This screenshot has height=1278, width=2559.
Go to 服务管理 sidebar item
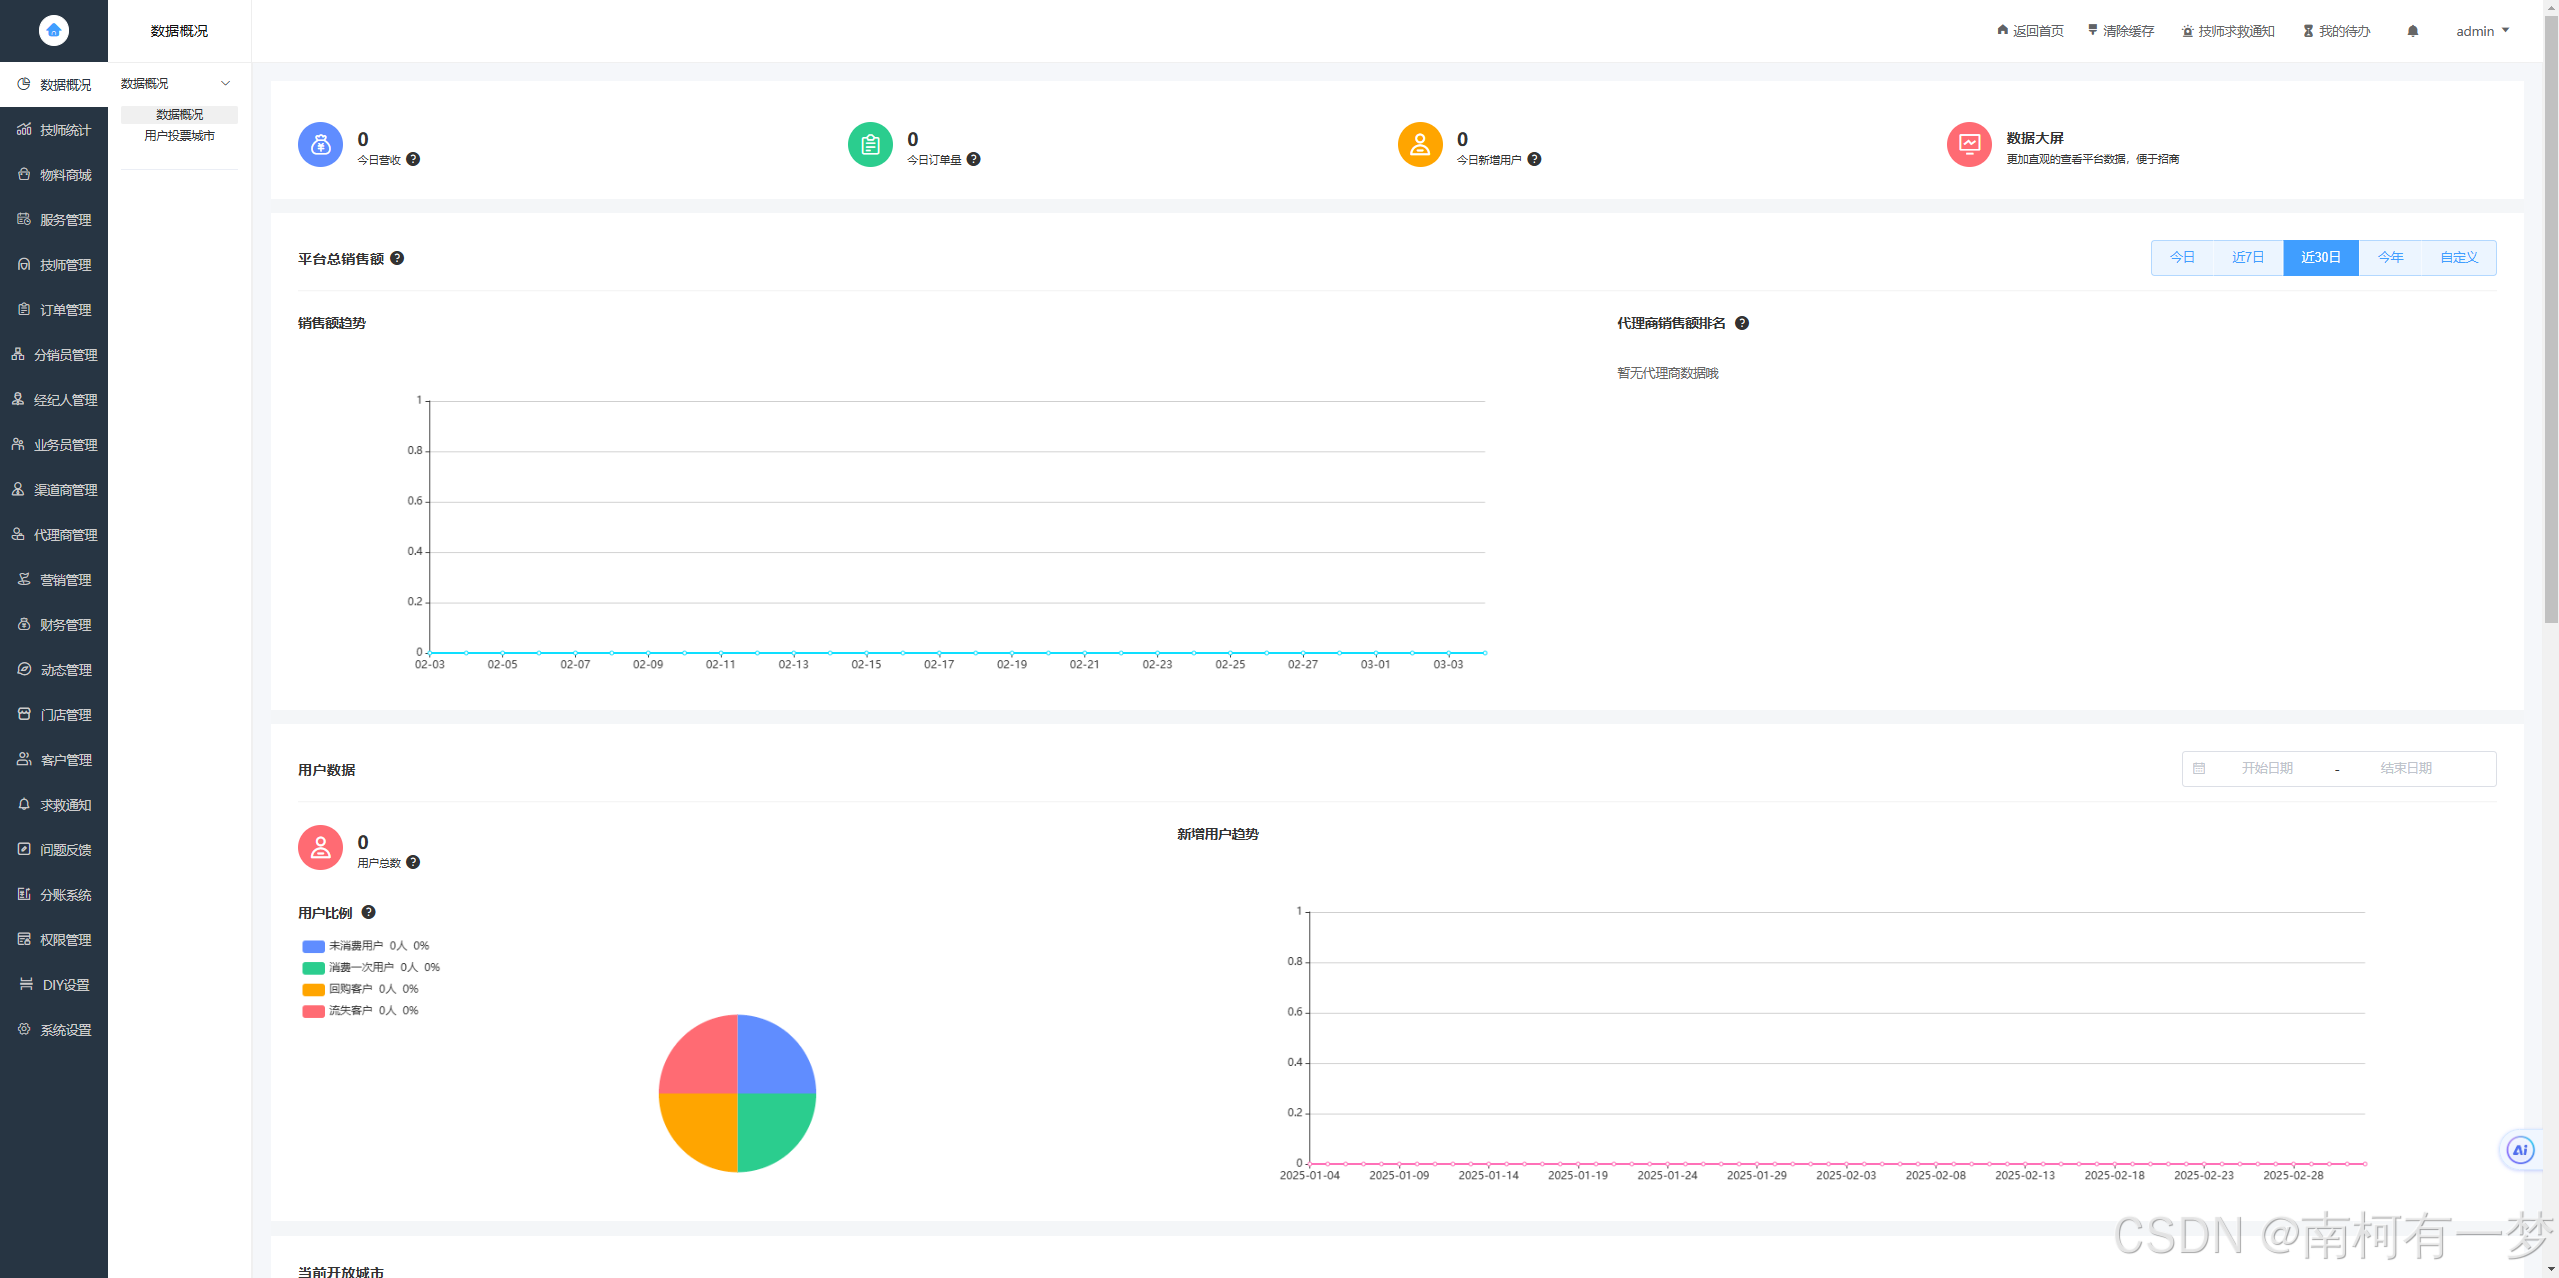coord(54,220)
